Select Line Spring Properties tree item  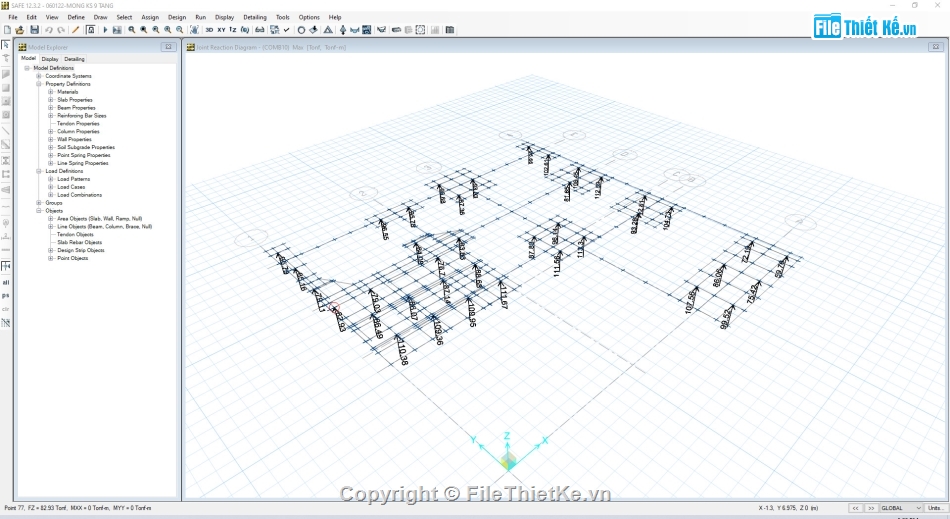[82, 163]
